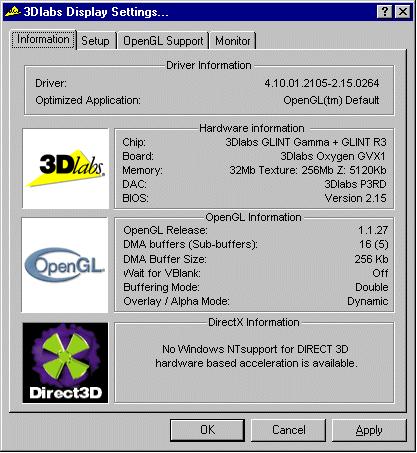
Task: Click the OpenGL logo image
Action: (65, 265)
